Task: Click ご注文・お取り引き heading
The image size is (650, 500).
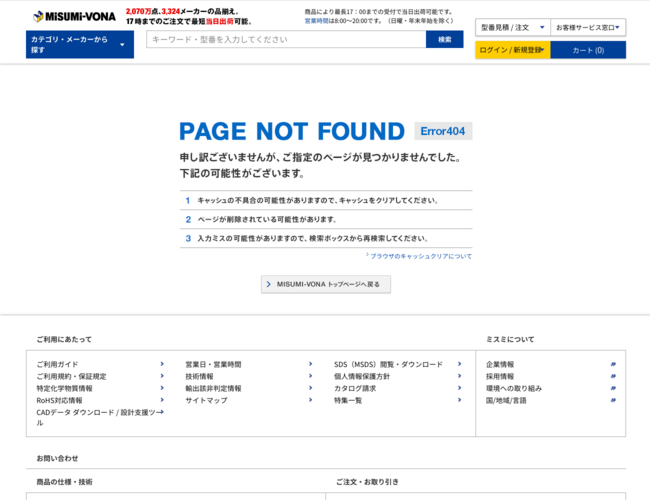Action: click(x=367, y=482)
